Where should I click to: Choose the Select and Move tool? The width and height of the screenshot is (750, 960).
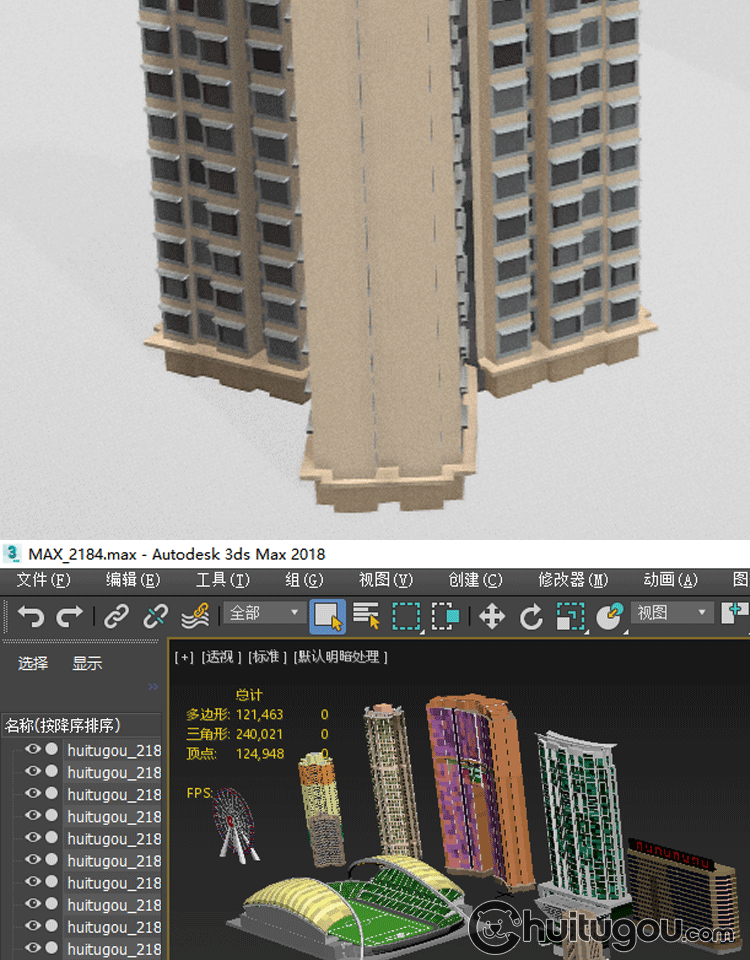(x=492, y=616)
